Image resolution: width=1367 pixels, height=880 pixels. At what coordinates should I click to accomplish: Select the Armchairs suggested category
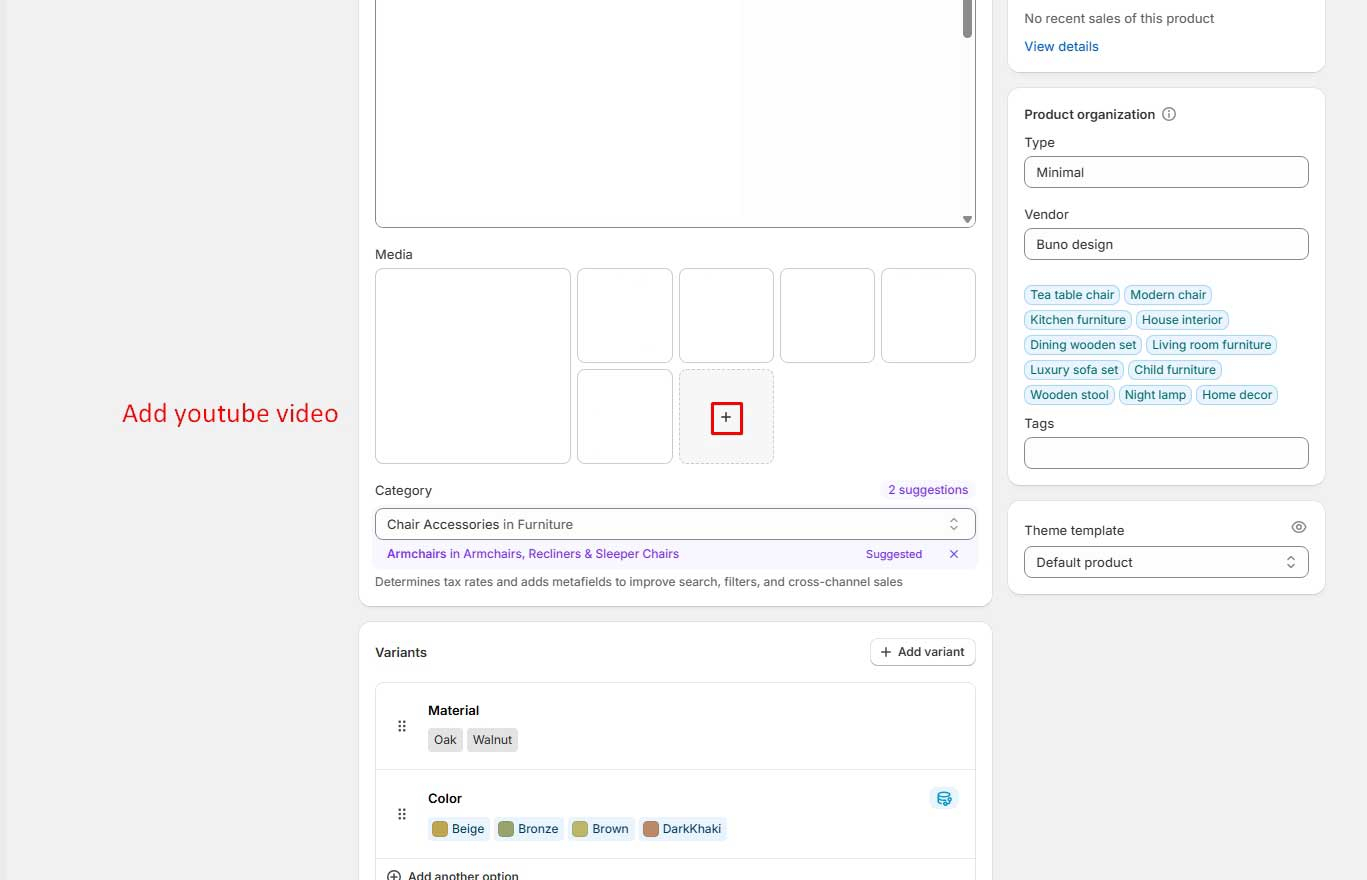[x=532, y=554]
